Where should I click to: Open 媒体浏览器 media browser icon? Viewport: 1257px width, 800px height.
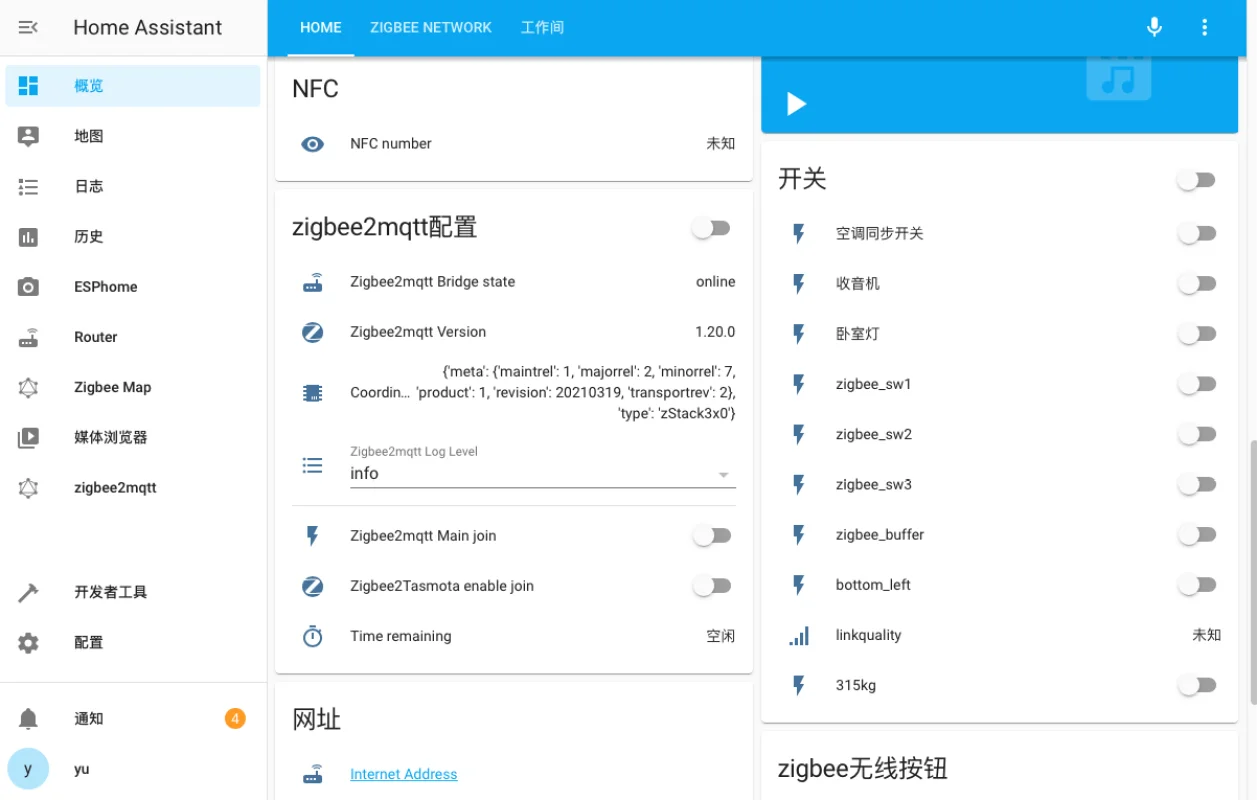coord(28,437)
